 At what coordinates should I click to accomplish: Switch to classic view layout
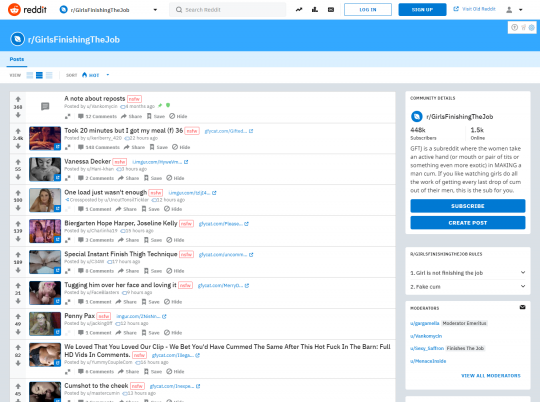[x=40, y=75]
